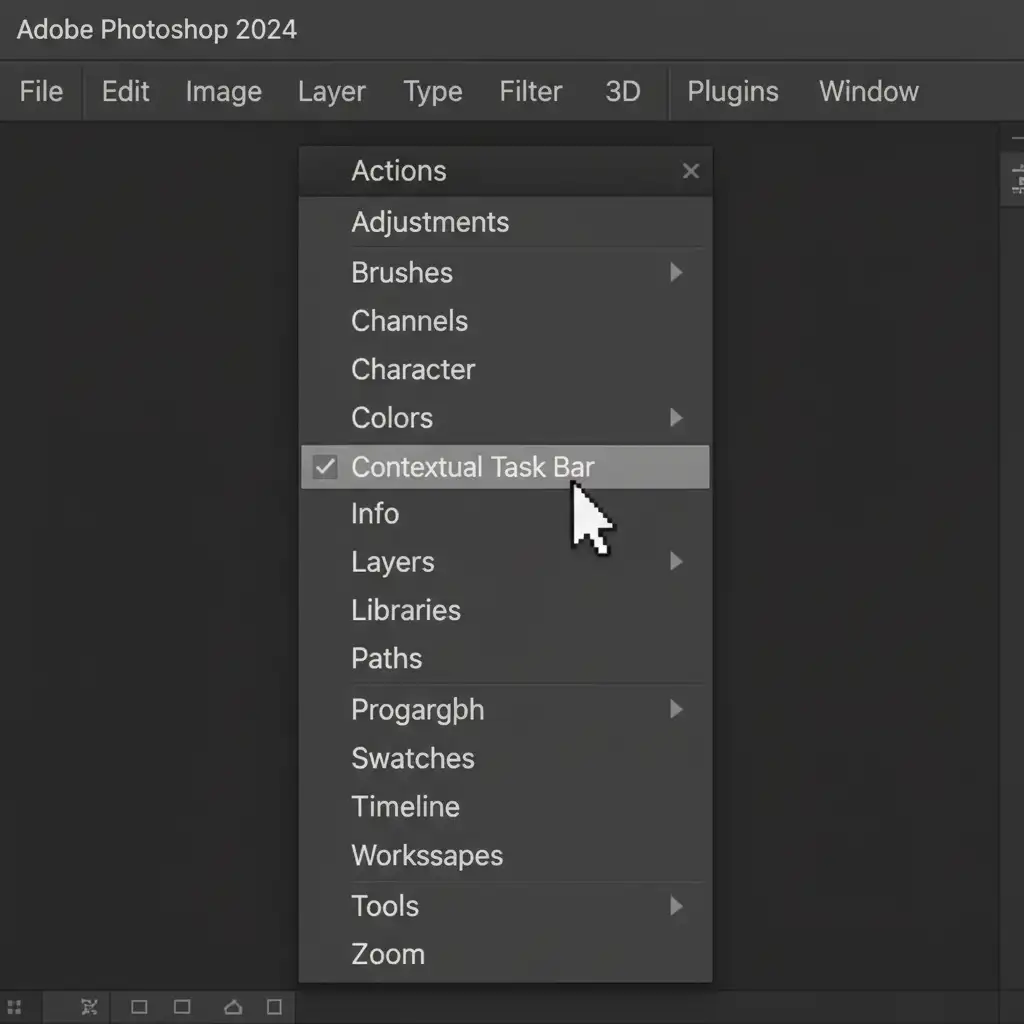Close the menu with the X beside Actions
The width and height of the screenshot is (1024, 1024).
pos(690,171)
